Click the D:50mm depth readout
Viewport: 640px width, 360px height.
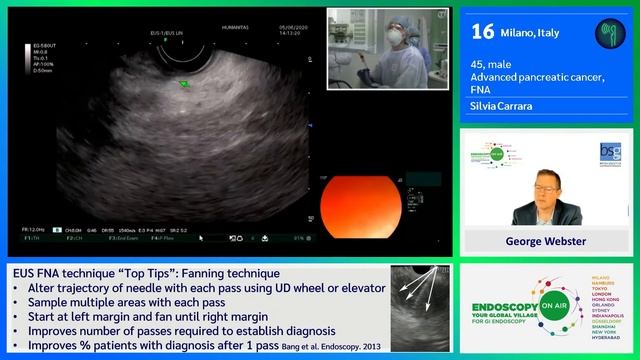point(42,71)
